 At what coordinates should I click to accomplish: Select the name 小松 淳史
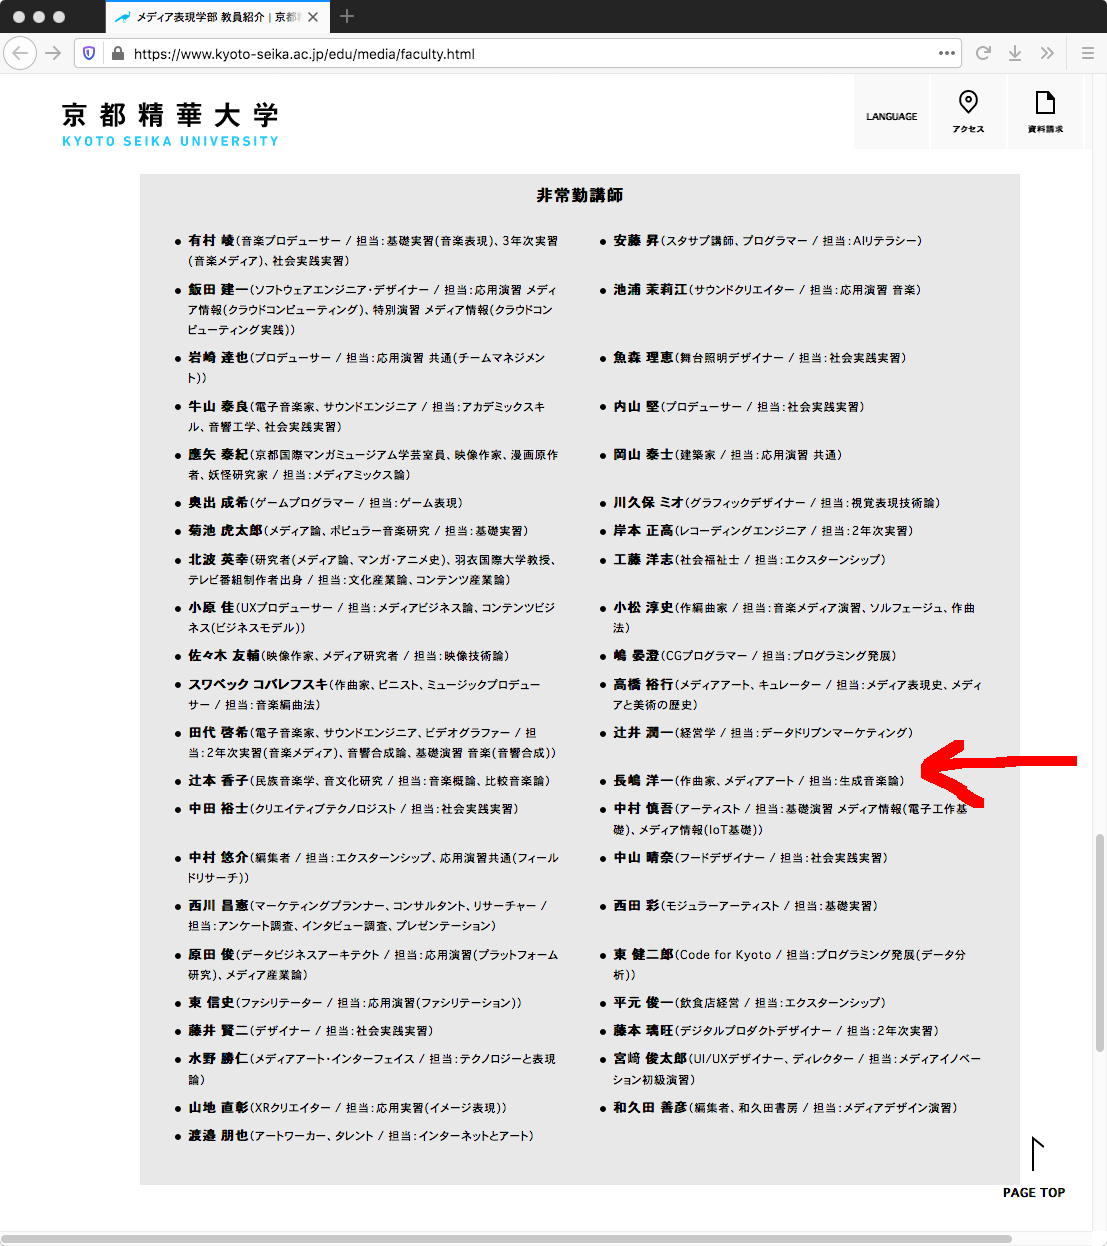643,608
